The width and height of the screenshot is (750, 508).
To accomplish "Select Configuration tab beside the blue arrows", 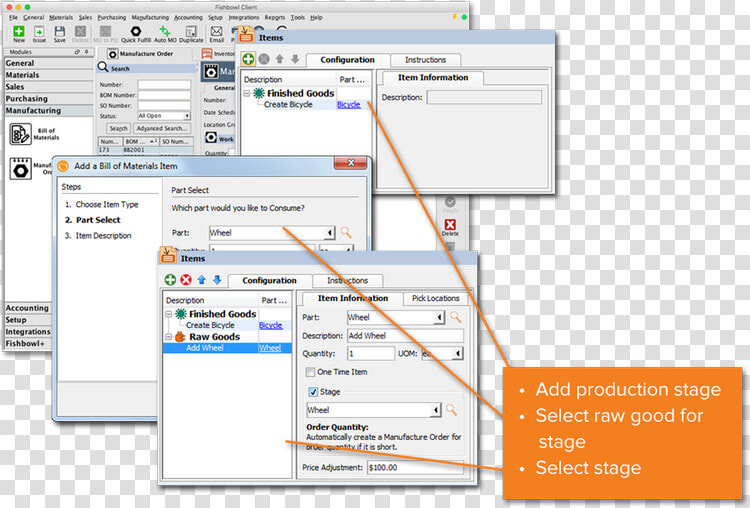I will click(269, 280).
